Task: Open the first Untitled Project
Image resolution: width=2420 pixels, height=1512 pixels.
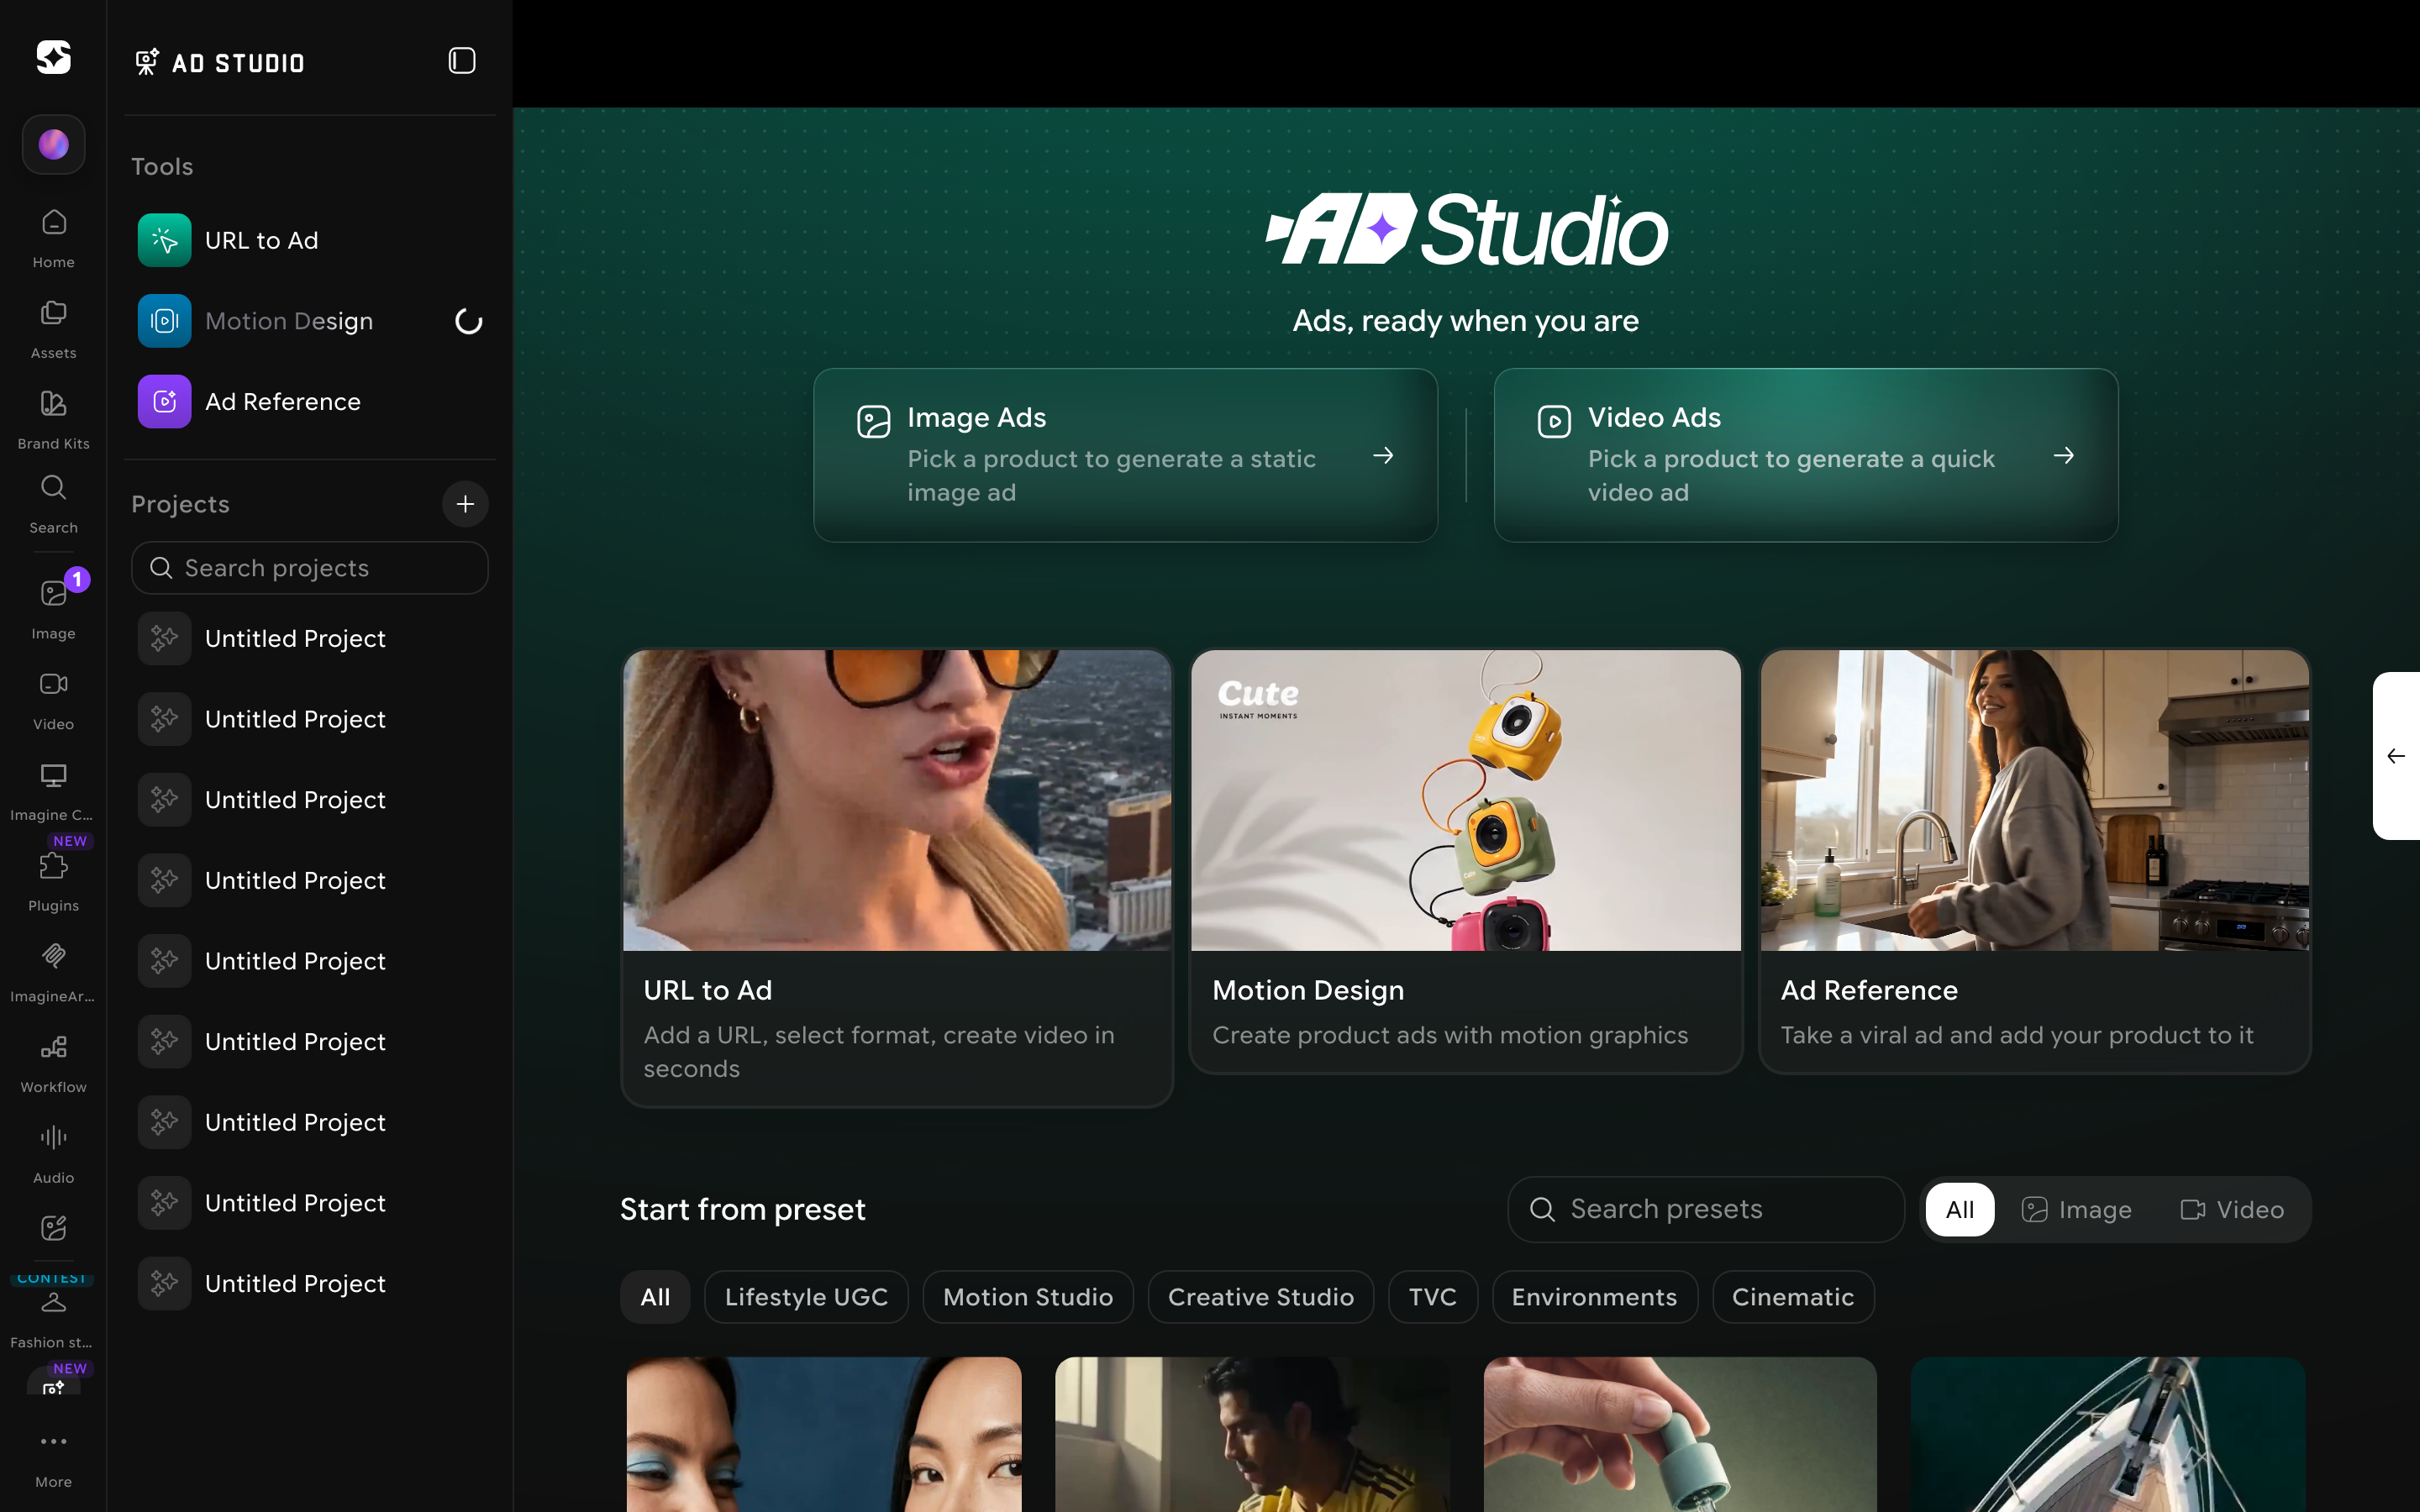Action: pyautogui.click(x=310, y=639)
